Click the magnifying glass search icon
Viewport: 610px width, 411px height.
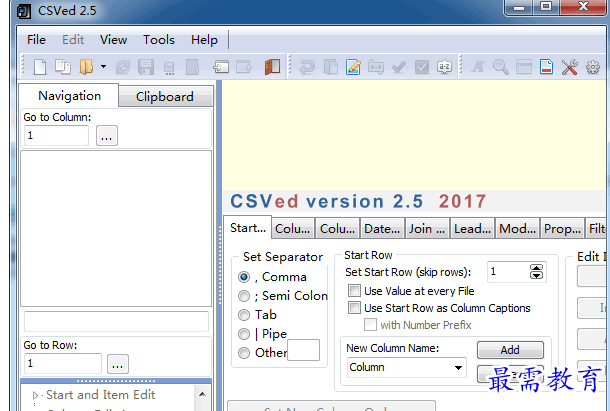coord(501,67)
